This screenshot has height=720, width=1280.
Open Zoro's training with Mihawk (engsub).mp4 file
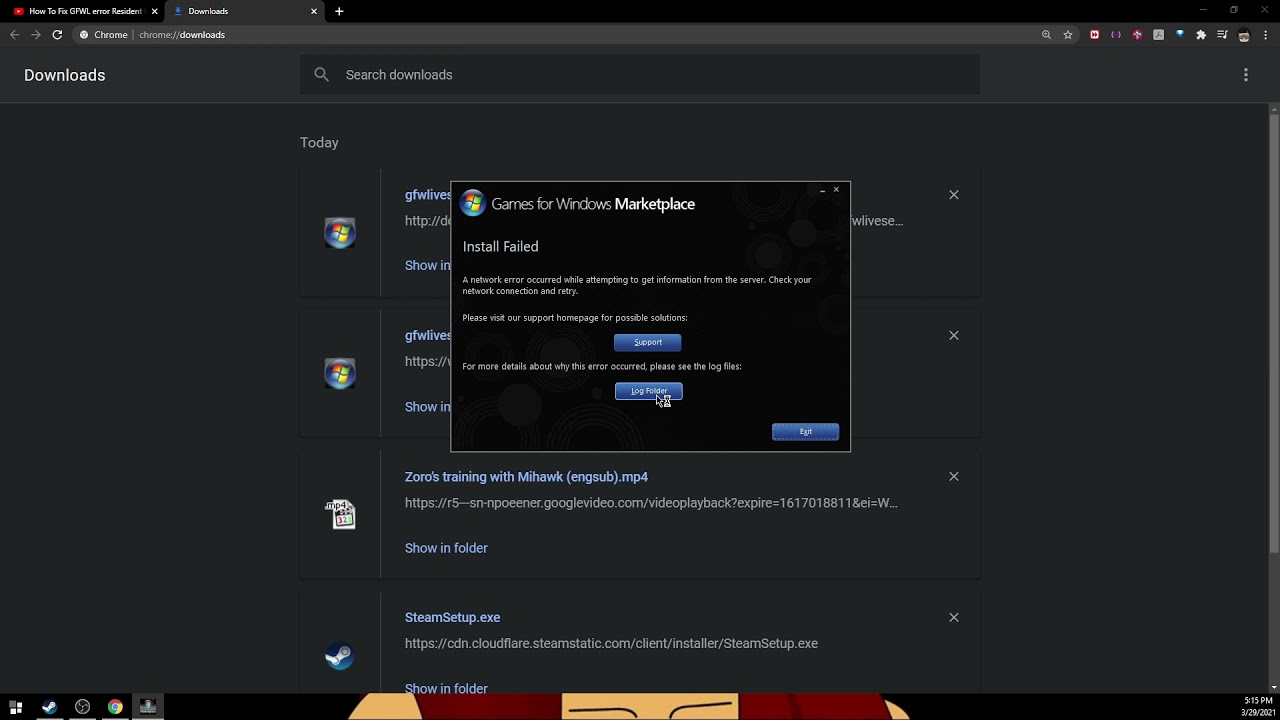[x=526, y=477]
